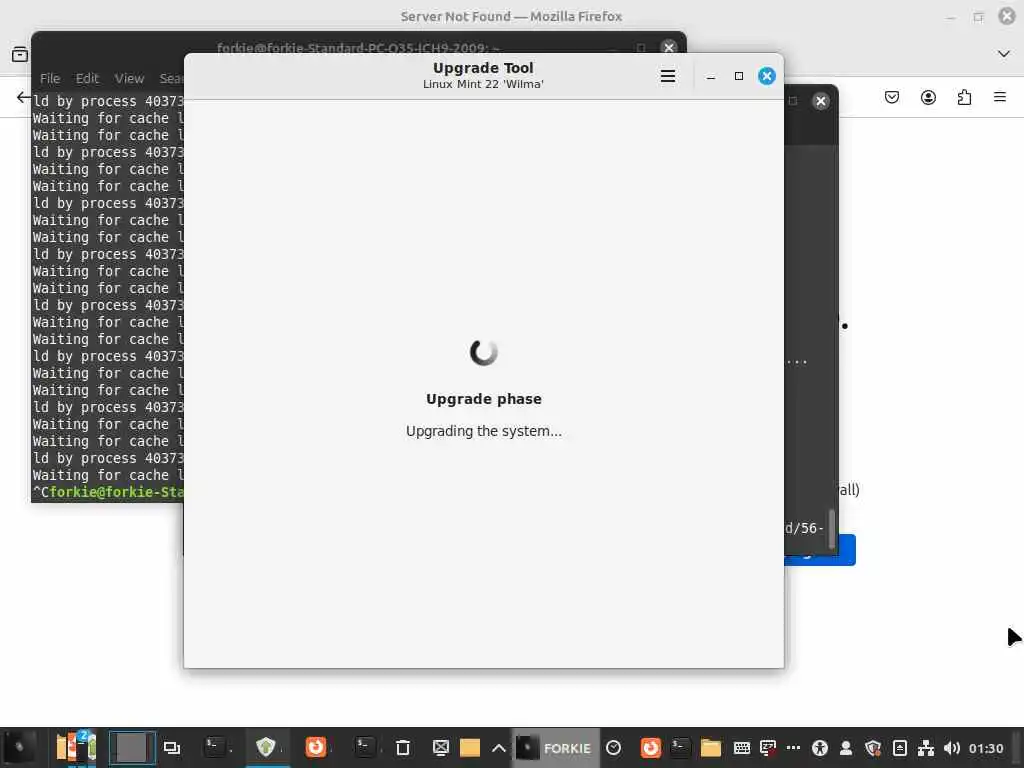Click the crossed-out monitor panel icon
The height and width of the screenshot is (768, 1024).
point(441,748)
